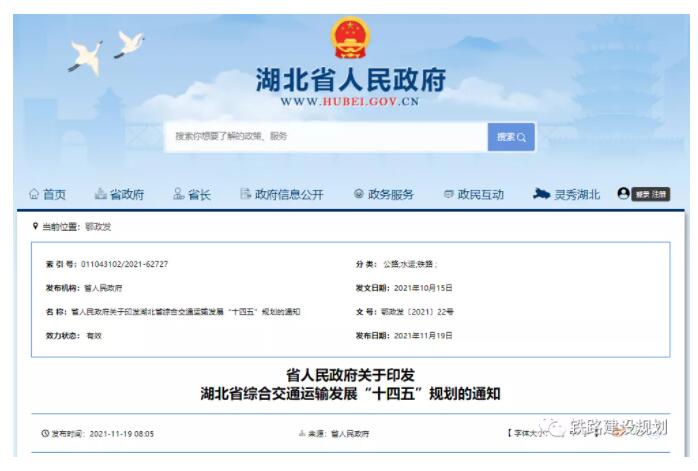Click the location pin icon by 当前位置
This screenshot has height=471, width=698.
coord(36,226)
